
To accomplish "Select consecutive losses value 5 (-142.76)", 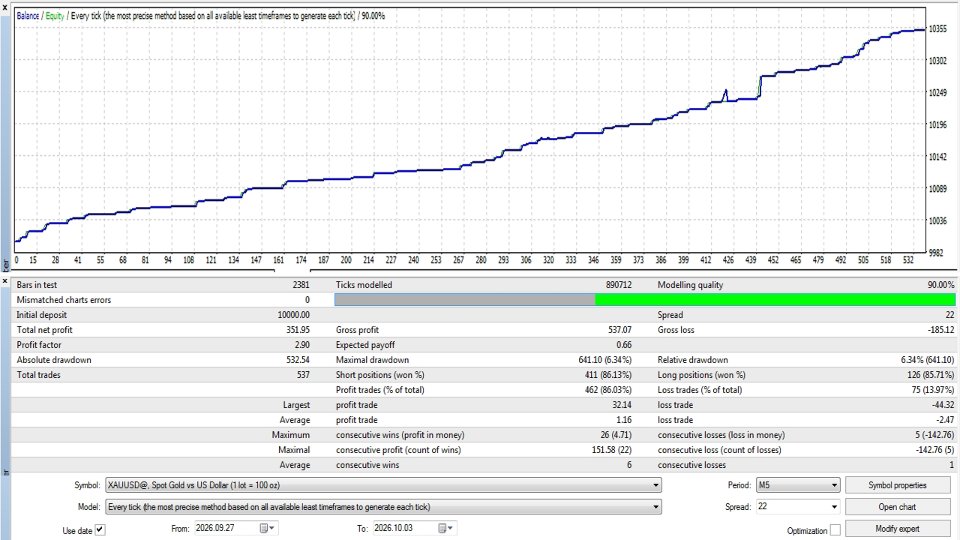I will coord(934,435).
